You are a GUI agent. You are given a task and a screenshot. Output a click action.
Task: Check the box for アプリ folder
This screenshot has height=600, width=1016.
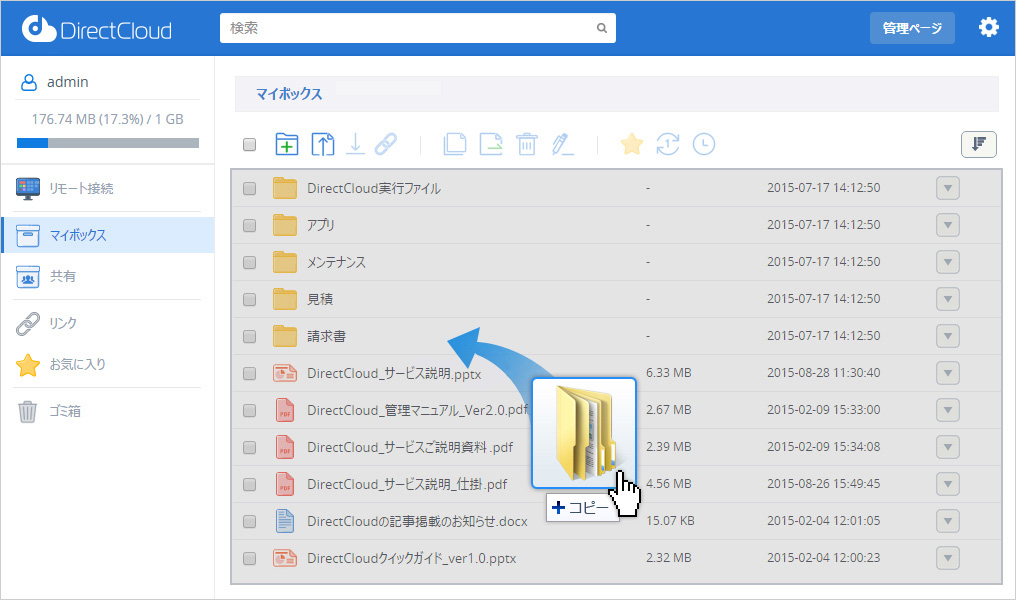click(249, 225)
